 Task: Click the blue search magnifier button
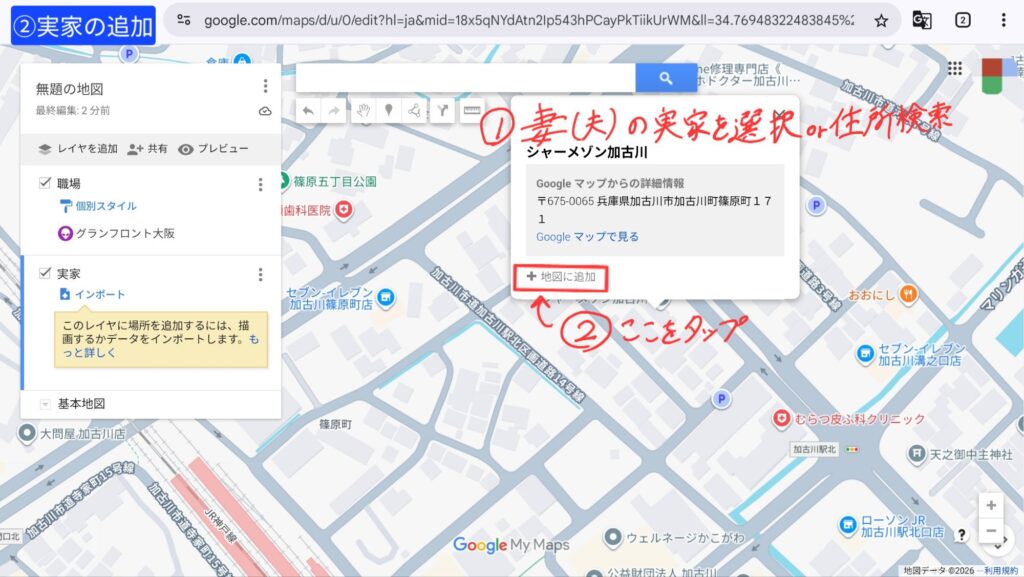[666, 78]
